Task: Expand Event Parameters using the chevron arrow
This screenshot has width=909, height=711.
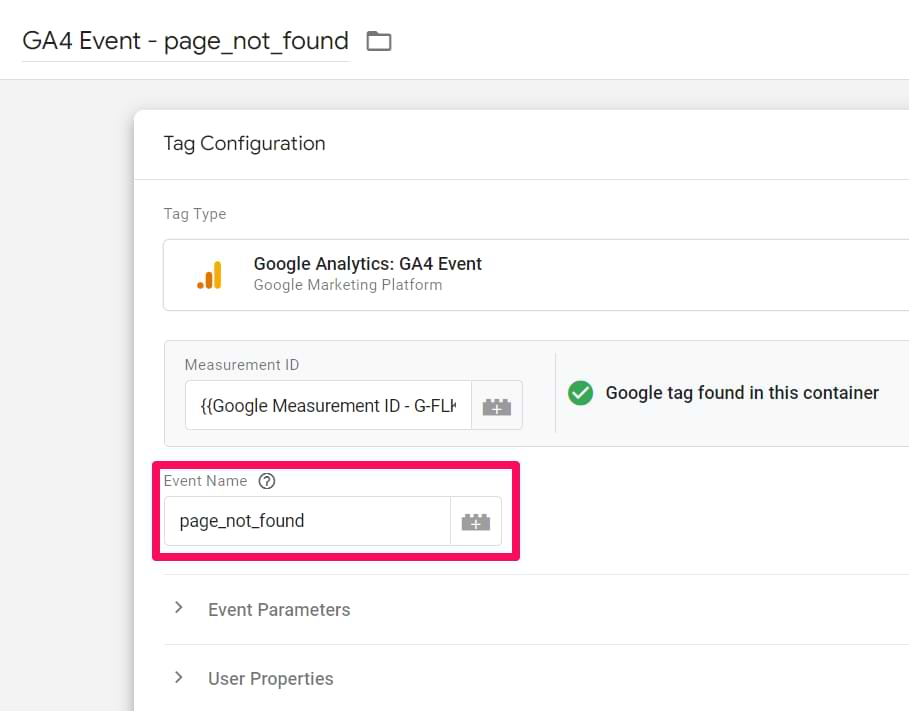Action: 179,608
